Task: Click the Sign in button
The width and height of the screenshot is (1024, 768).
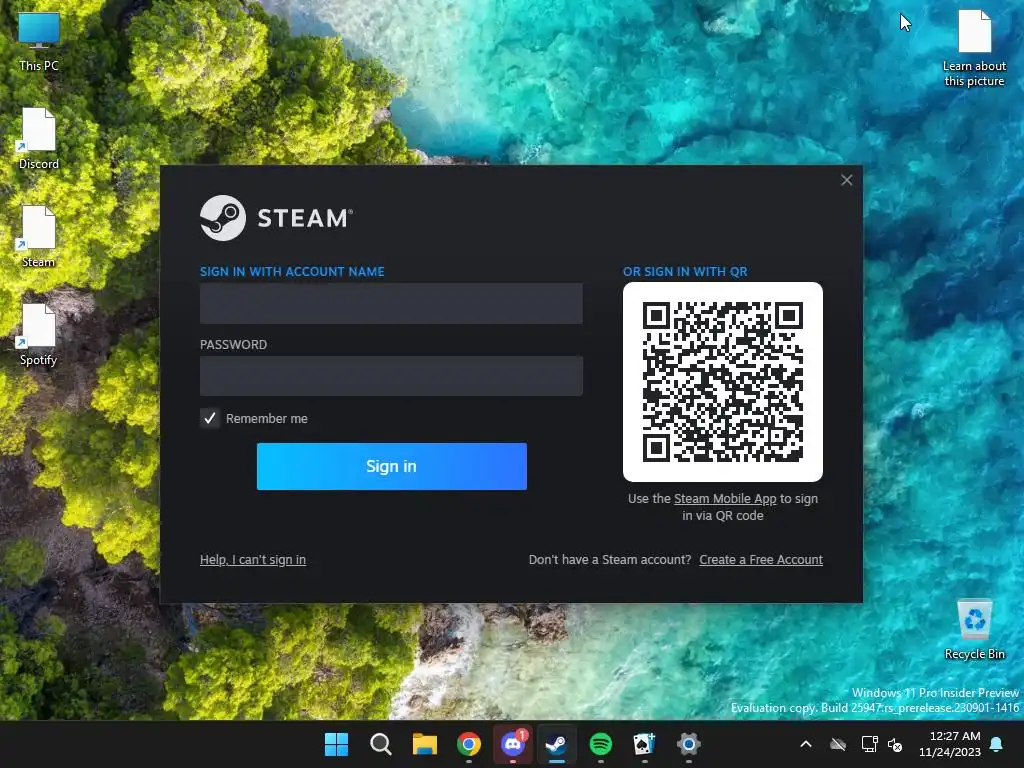Action: tap(392, 466)
